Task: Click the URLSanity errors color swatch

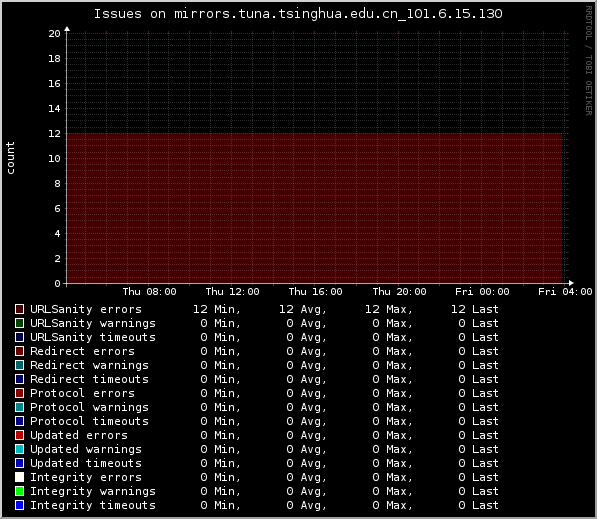Action: pyautogui.click(x=19, y=309)
